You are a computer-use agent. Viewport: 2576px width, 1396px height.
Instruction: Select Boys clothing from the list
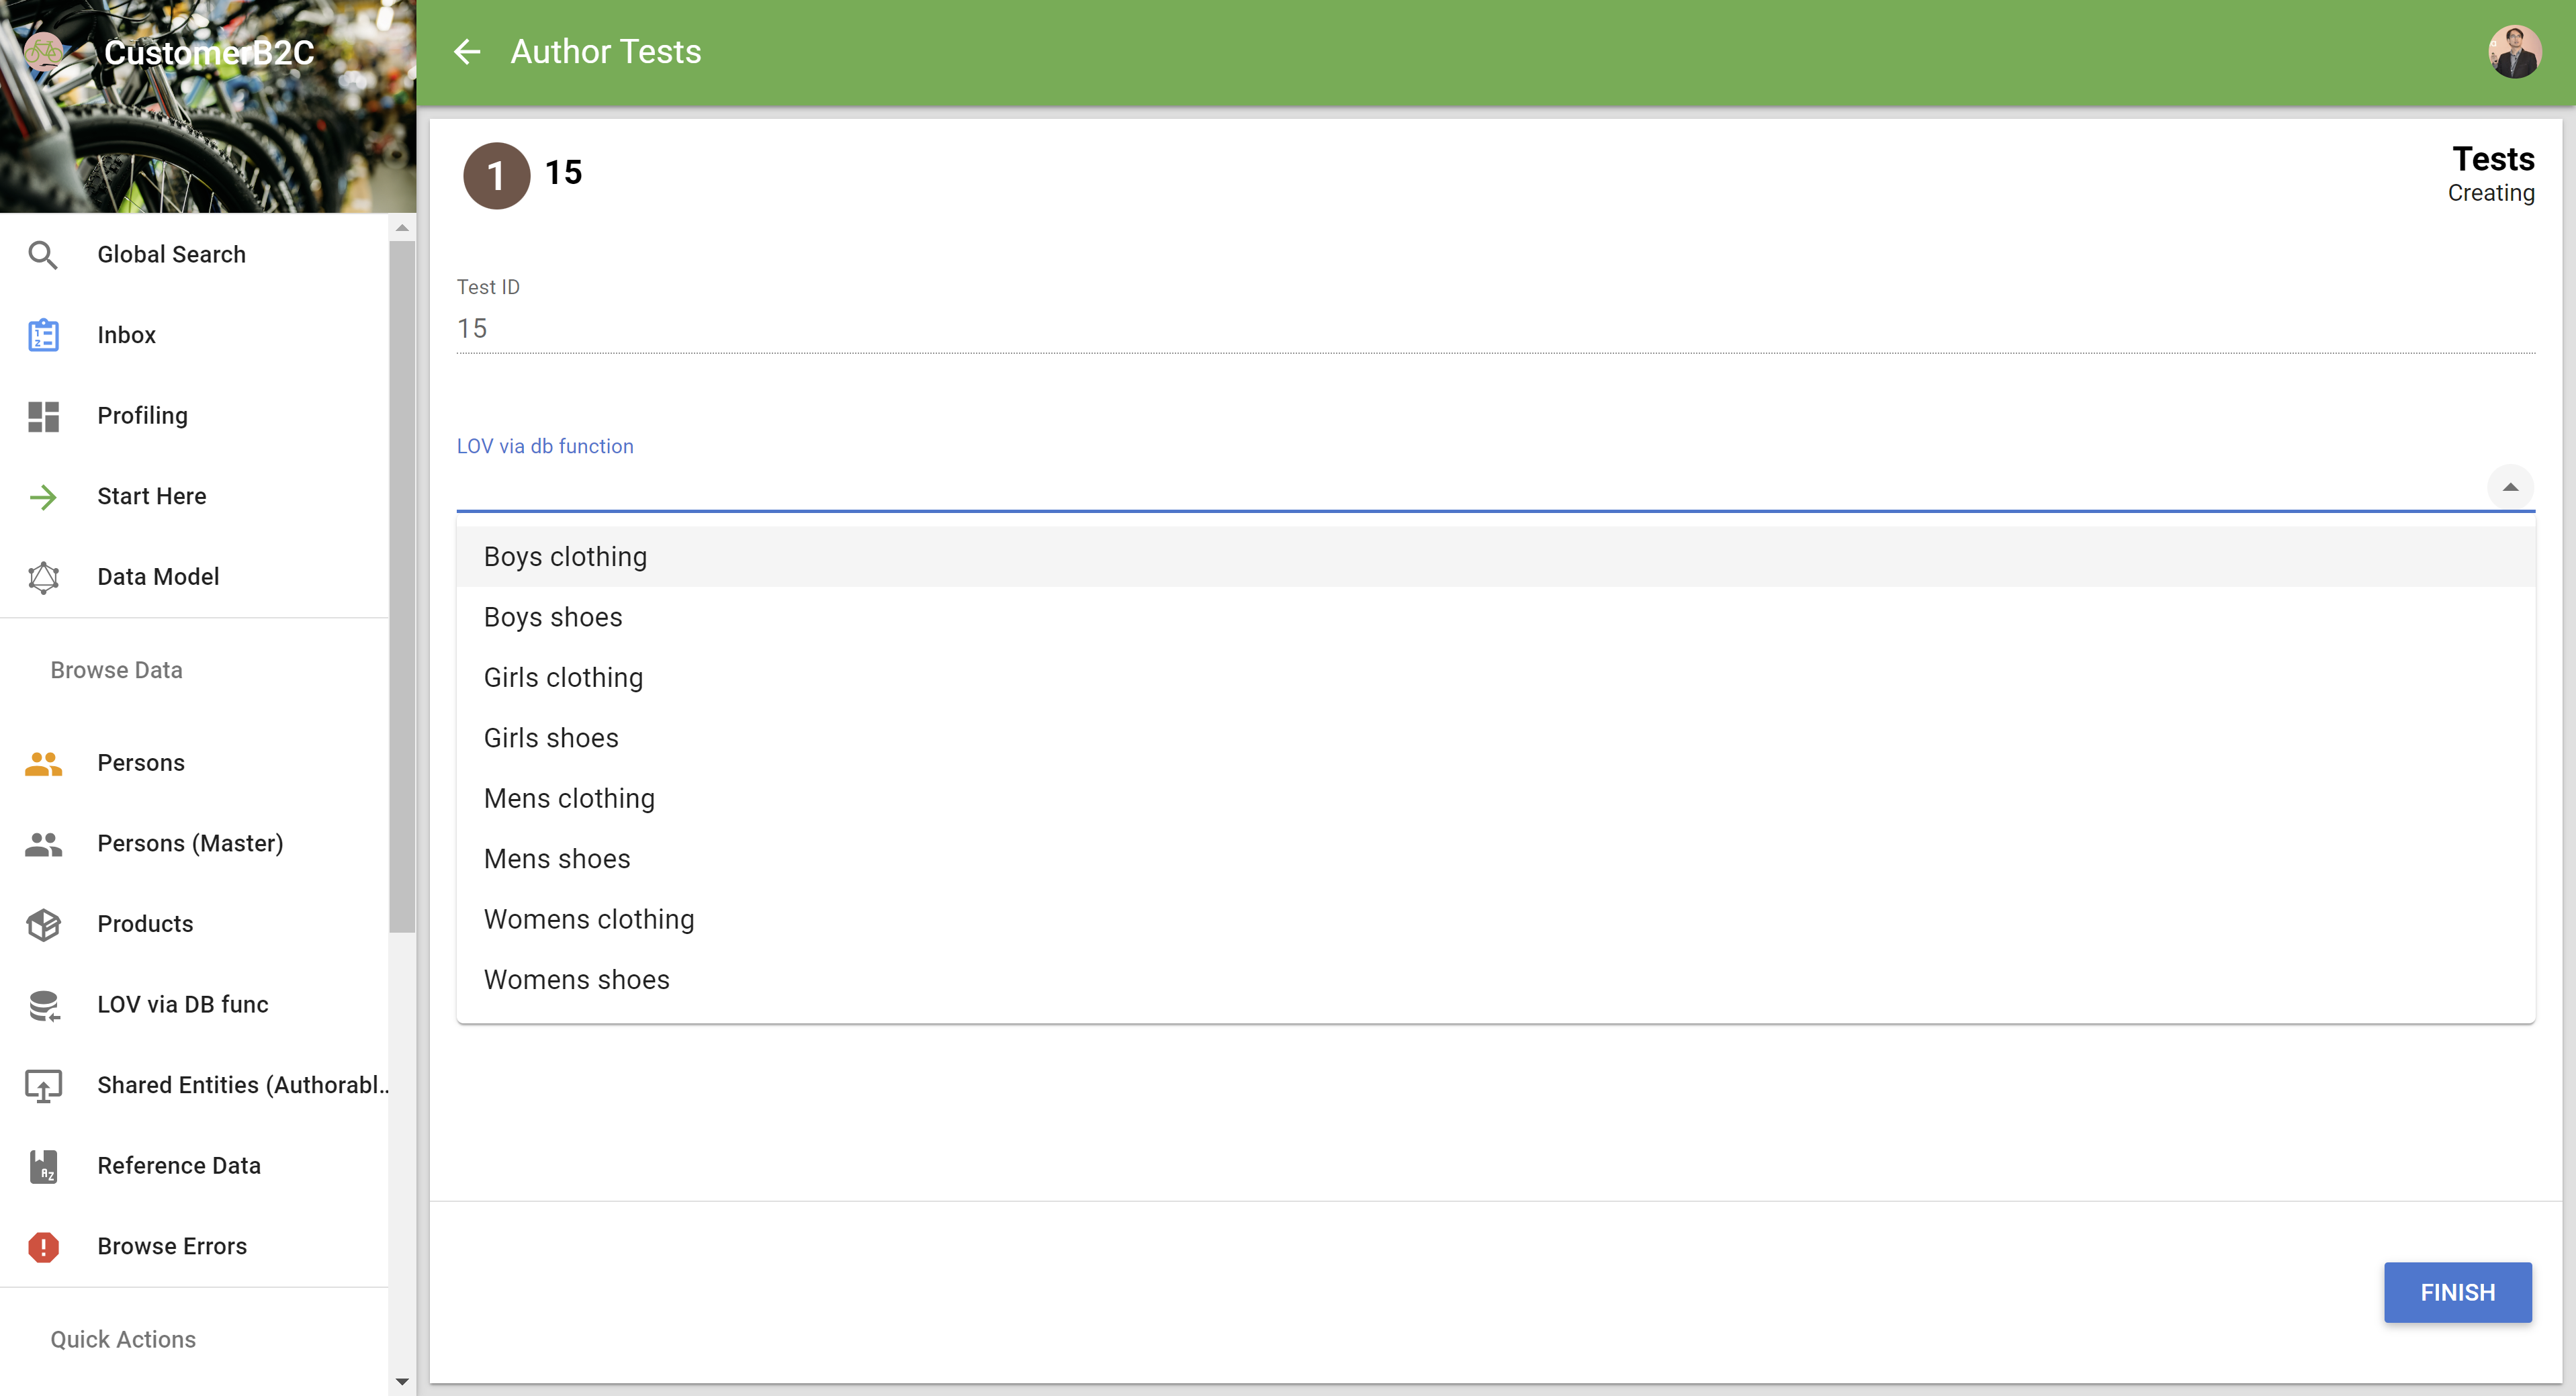click(565, 557)
